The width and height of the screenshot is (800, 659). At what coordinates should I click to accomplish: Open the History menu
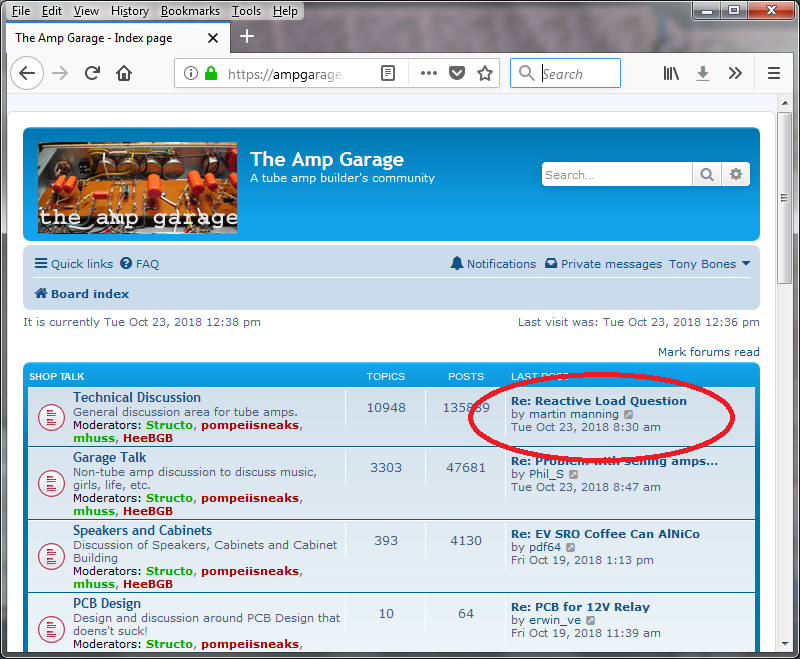129,11
